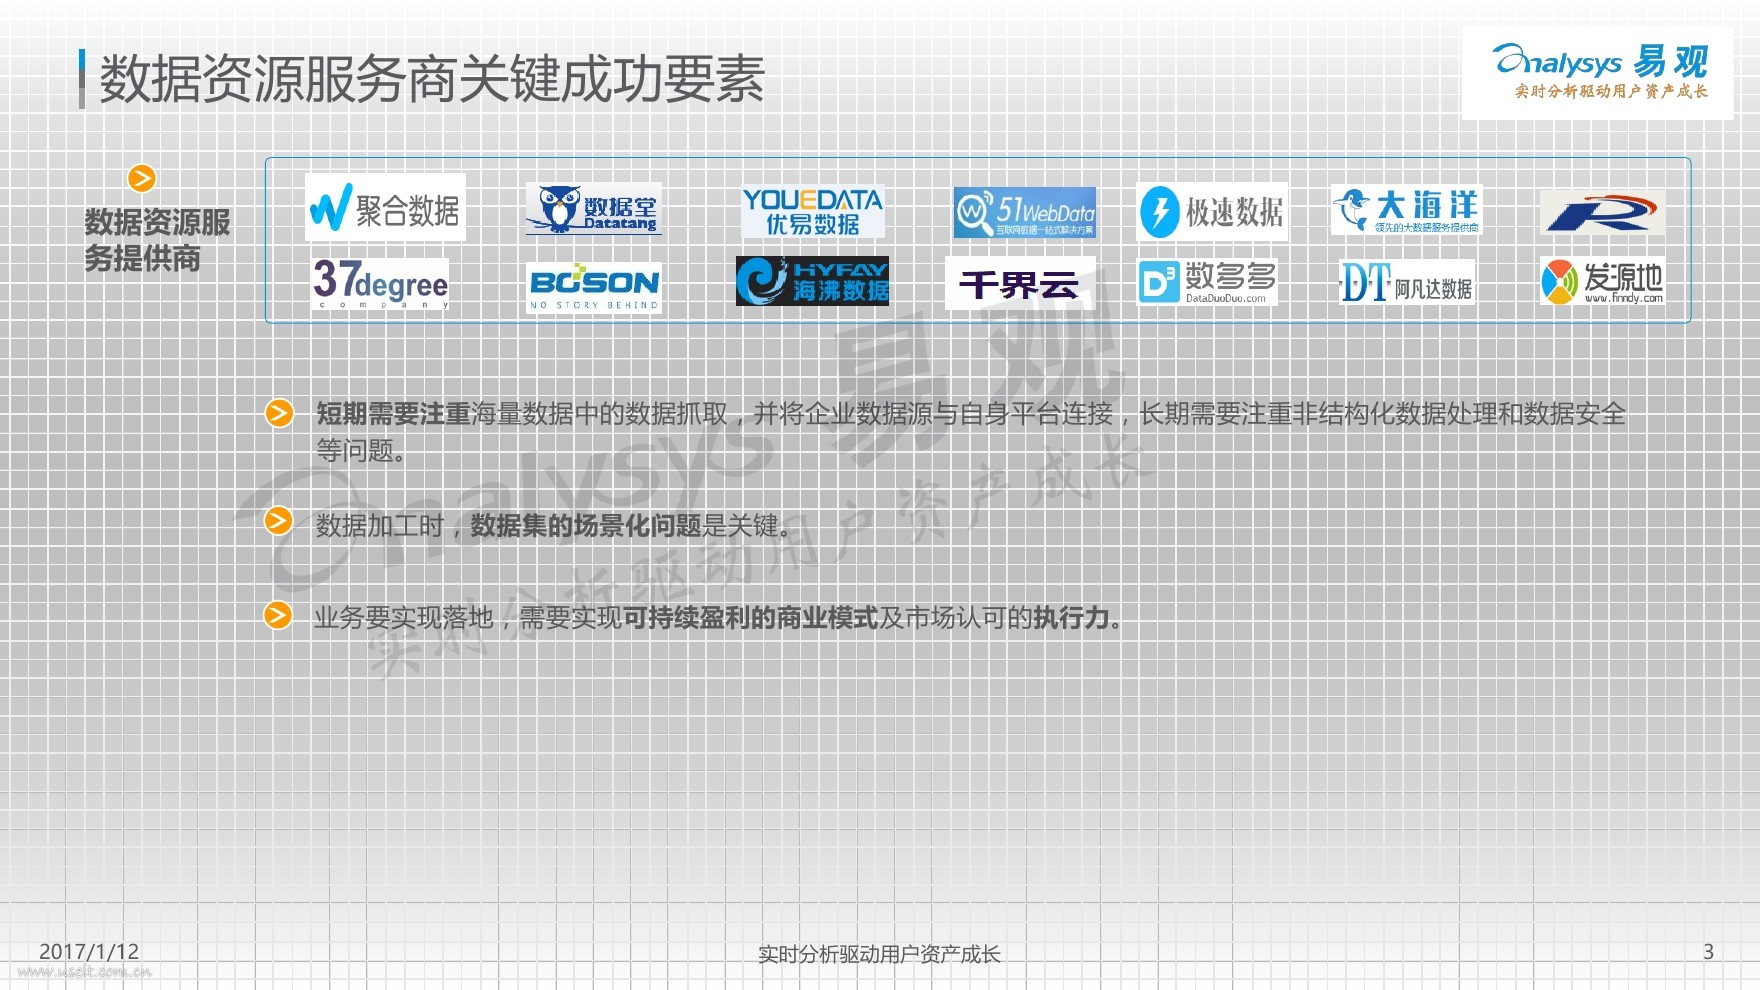Click the 数多多 DataDuoDuo logo

point(1208,282)
